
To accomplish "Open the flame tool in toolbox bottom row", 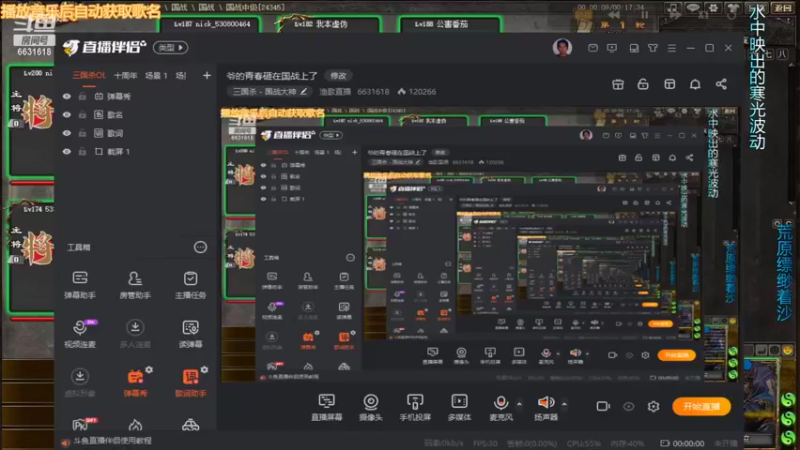I will 135,424.
